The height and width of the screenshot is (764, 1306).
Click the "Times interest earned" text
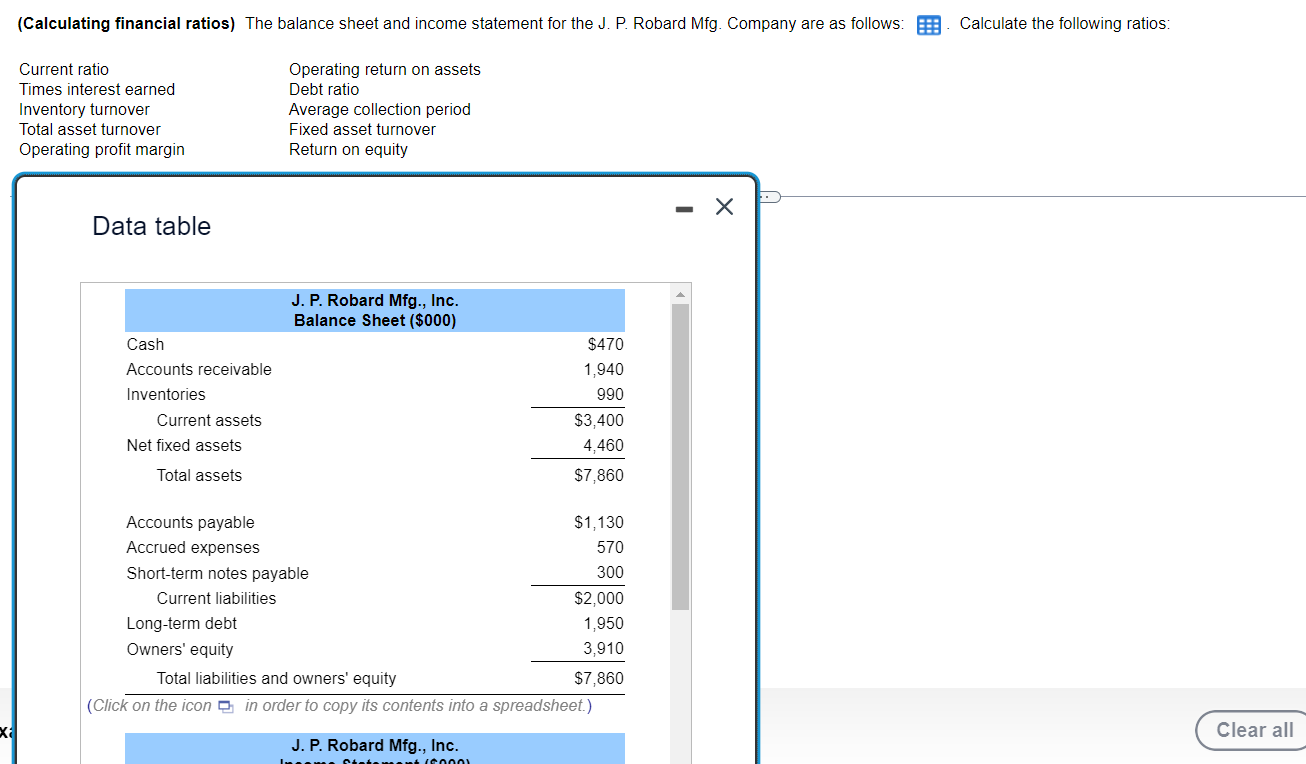[x=96, y=89]
